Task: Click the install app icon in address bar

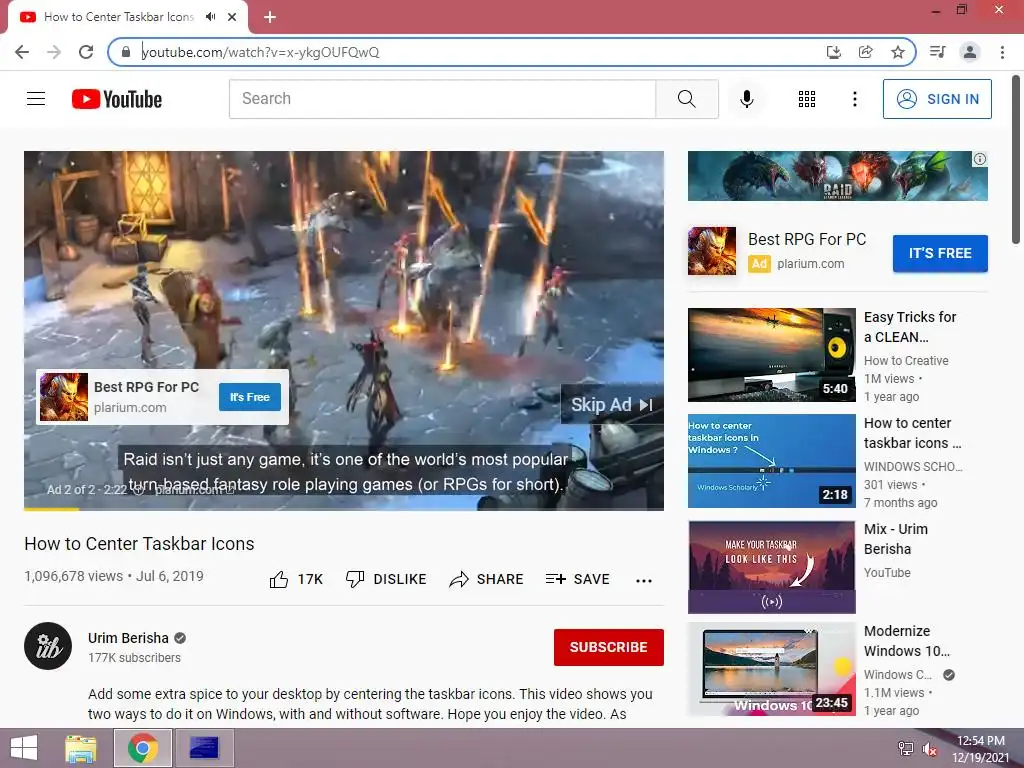Action: (x=833, y=52)
